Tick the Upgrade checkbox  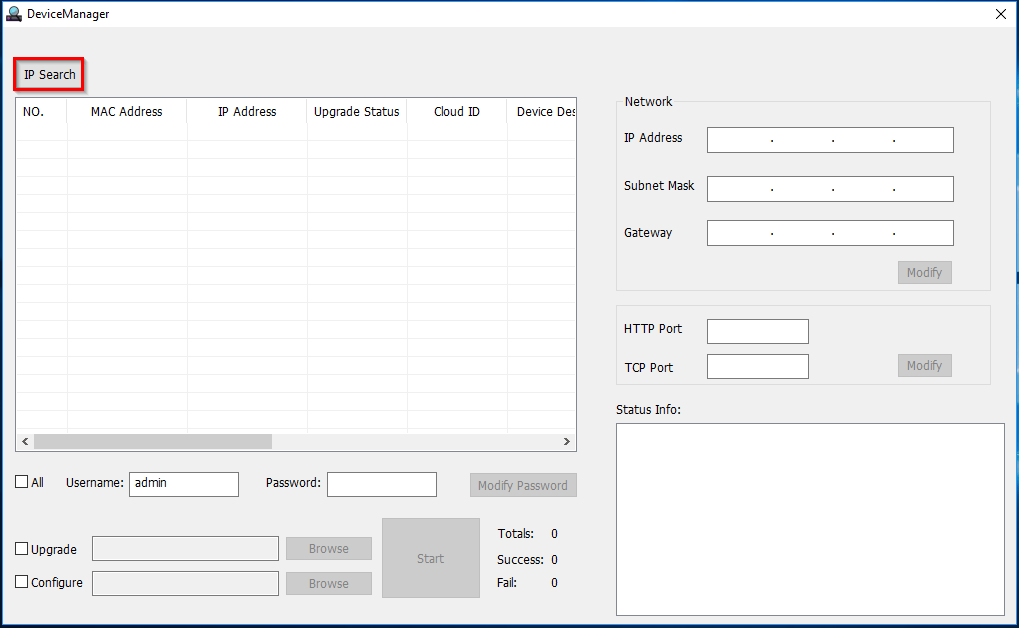[x=22, y=549]
